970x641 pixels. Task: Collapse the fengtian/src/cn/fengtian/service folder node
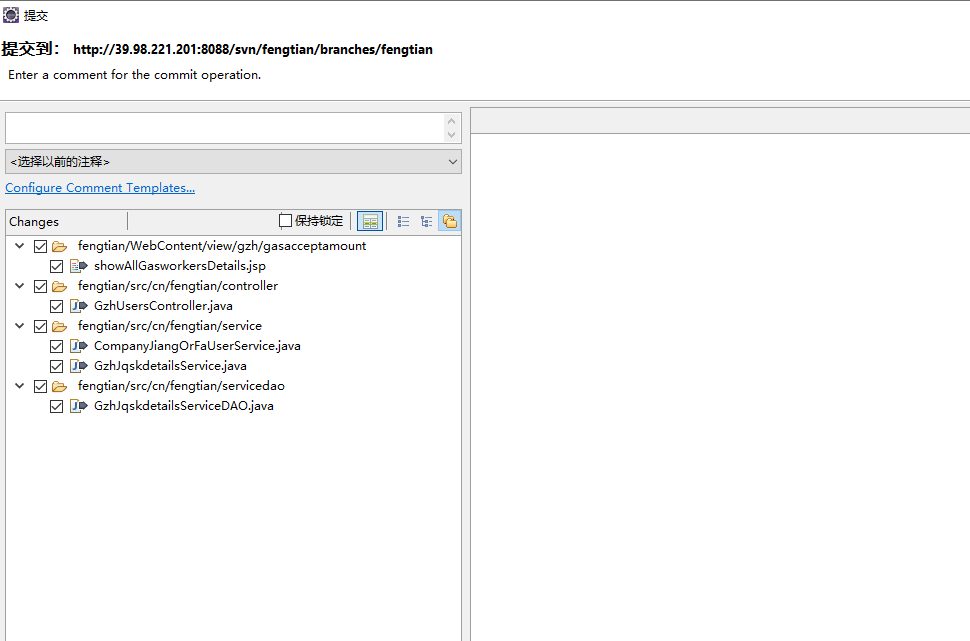(x=20, y=326)
